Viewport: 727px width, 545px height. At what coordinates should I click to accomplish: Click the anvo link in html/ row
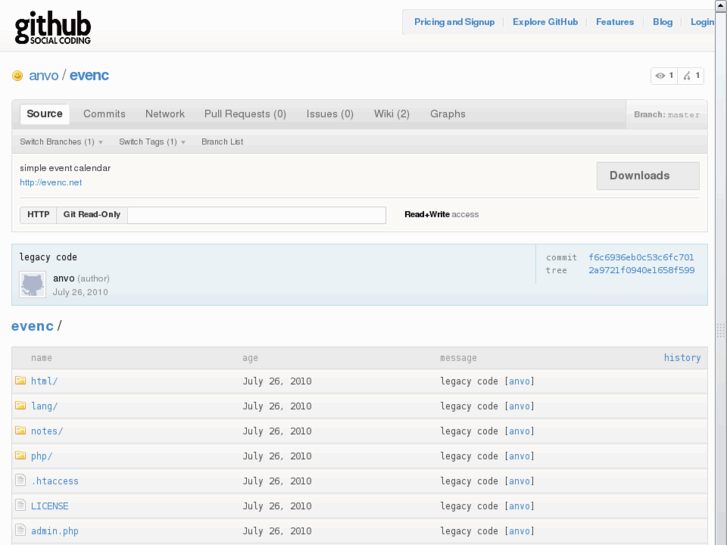tap(519, 381)
